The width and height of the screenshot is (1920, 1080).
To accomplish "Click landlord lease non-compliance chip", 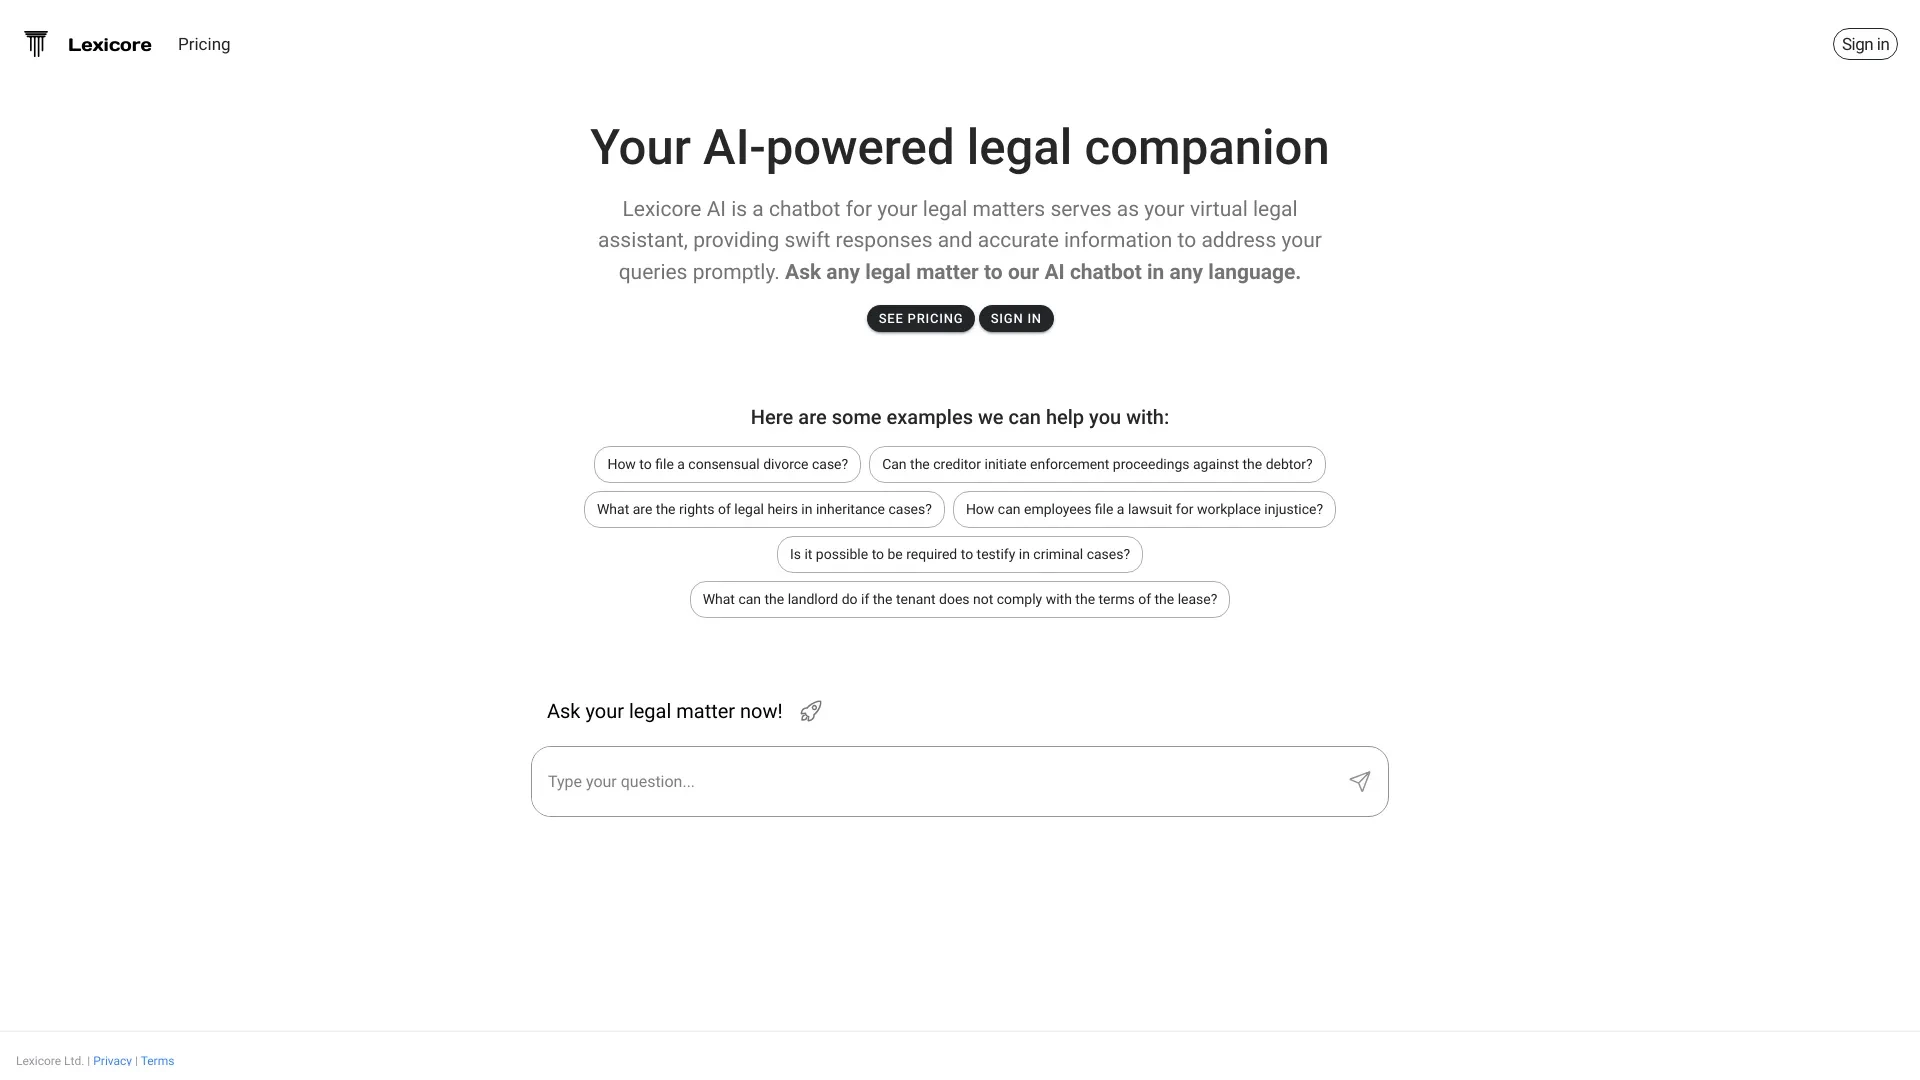I will pos(959,599).
